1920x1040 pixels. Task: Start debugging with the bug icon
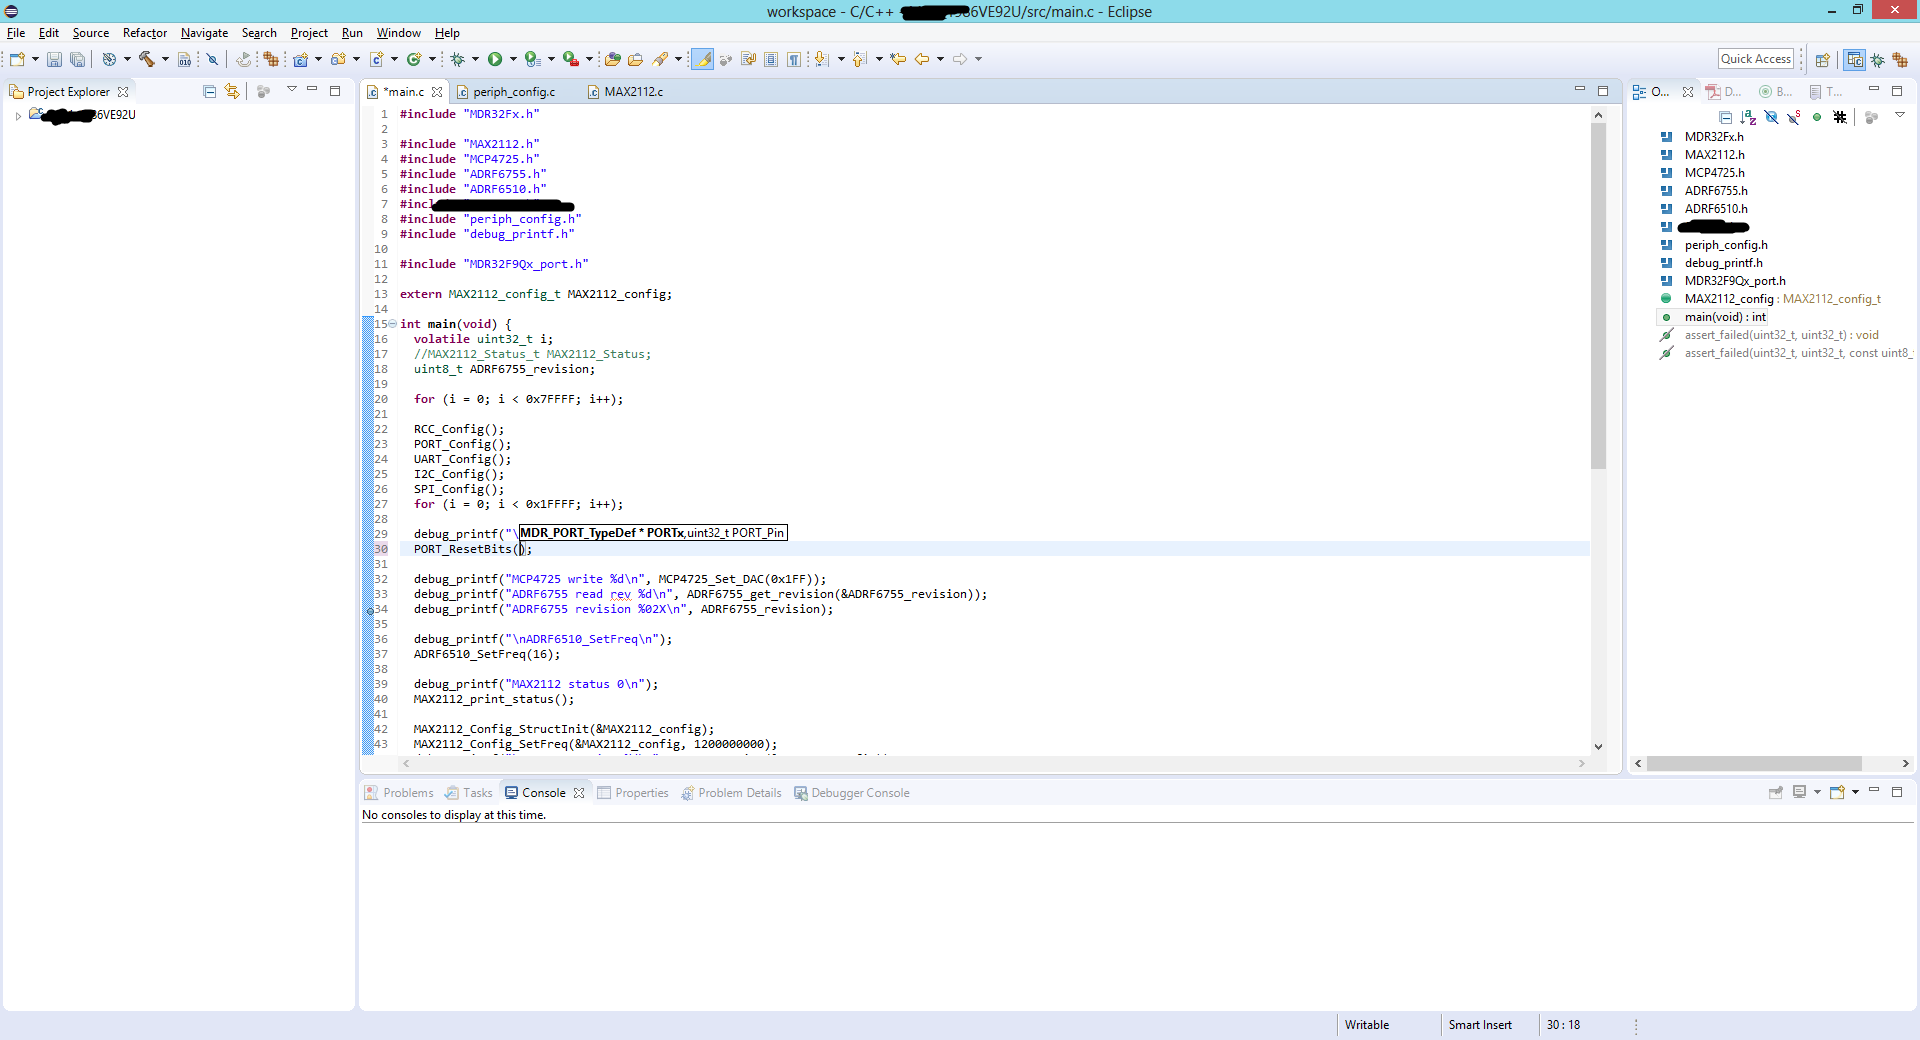click(x=457, y=60)
